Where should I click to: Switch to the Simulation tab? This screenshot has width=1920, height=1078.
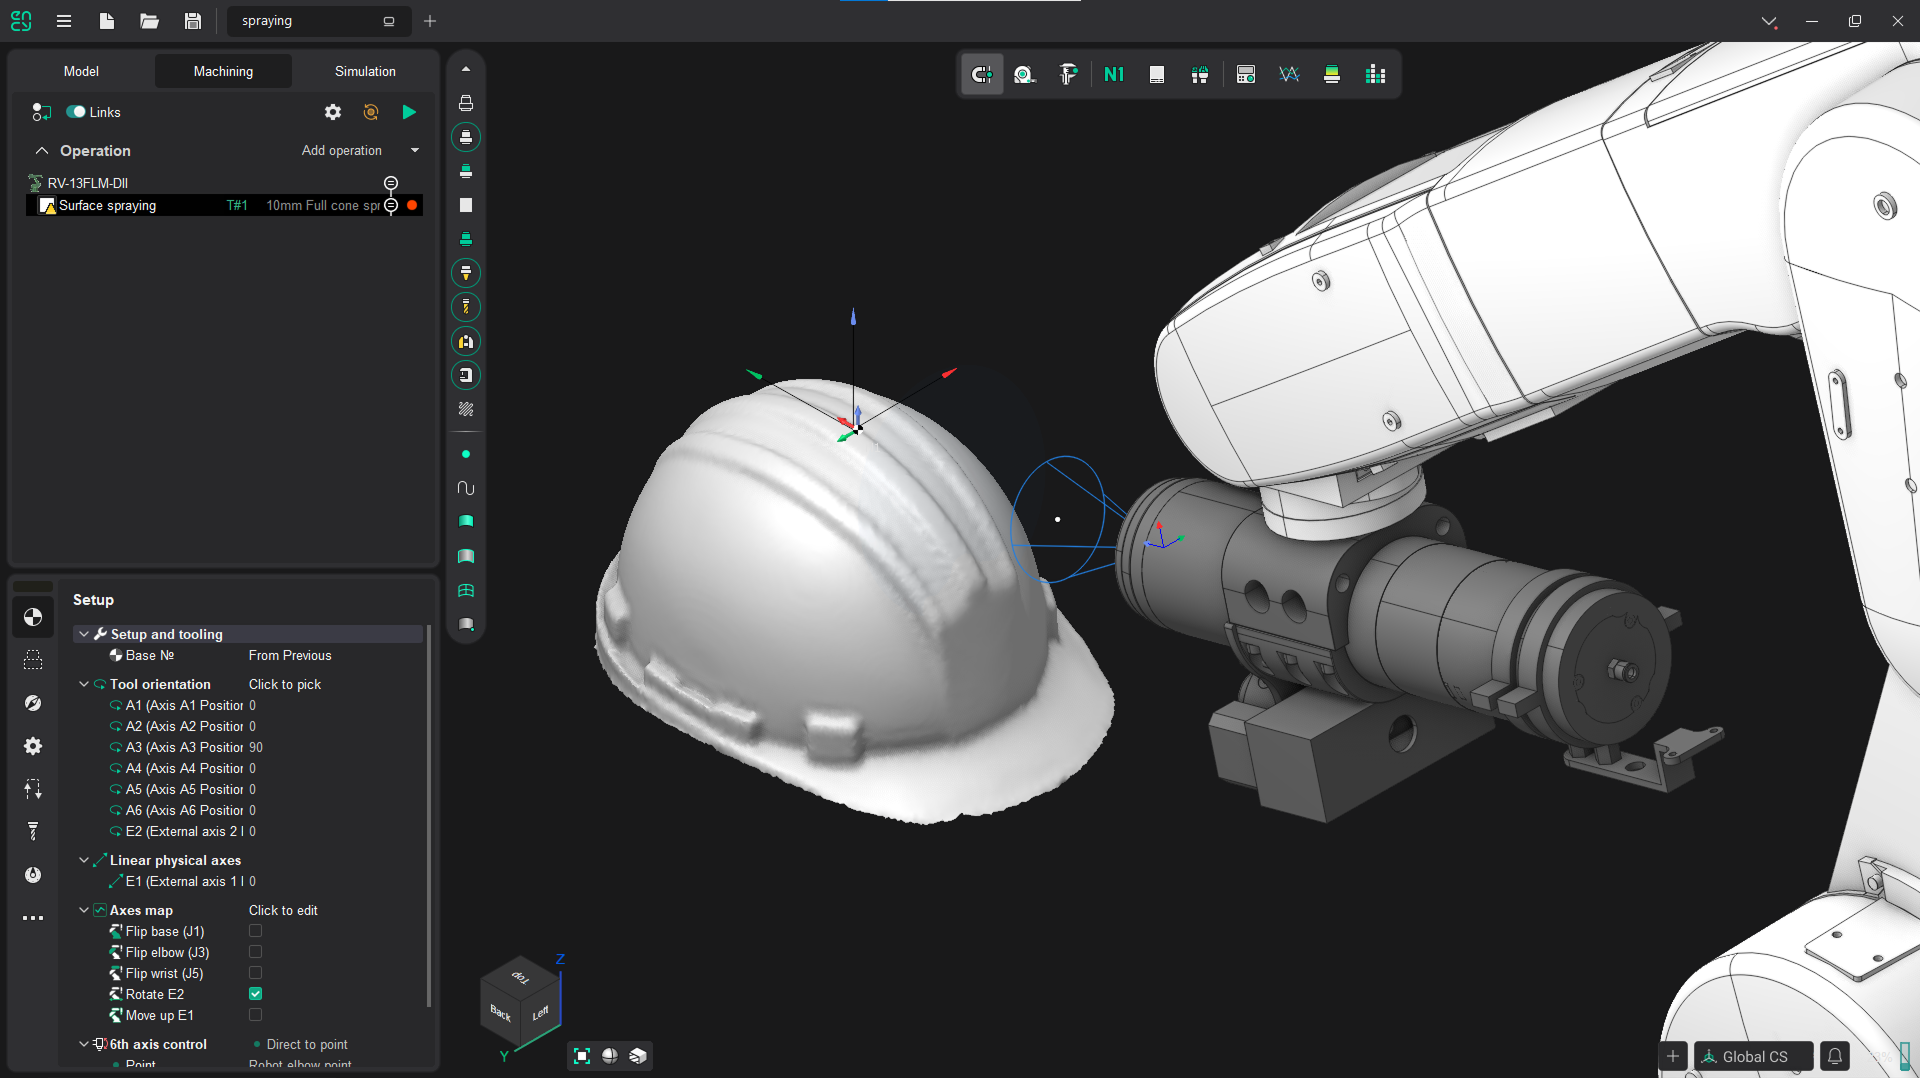(365, 72)
